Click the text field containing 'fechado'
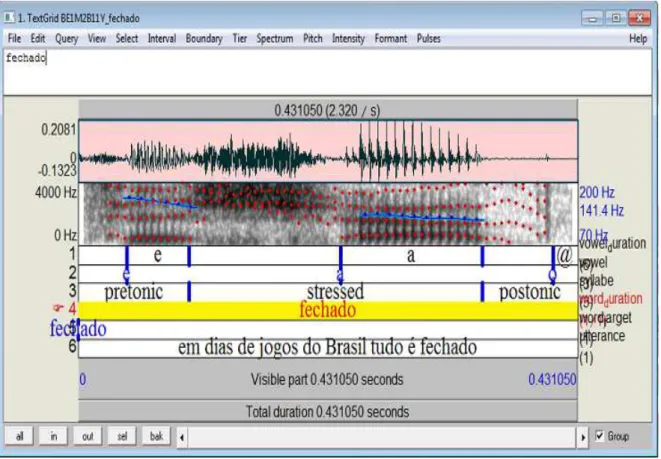The width and height of the screenshot is (661, 459). coord(328,72)
